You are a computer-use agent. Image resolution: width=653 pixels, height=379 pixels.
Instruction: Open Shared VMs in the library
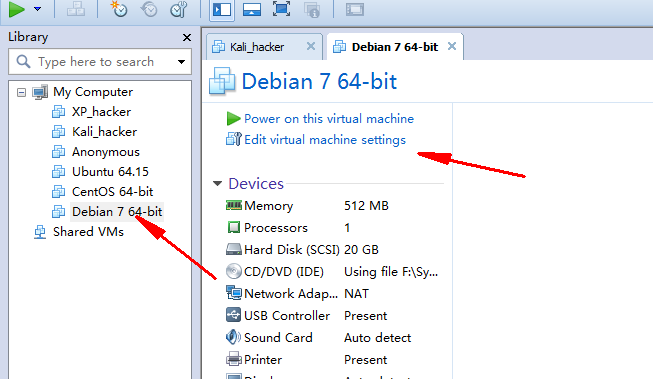pyautogui.click(x=88, y=232)
